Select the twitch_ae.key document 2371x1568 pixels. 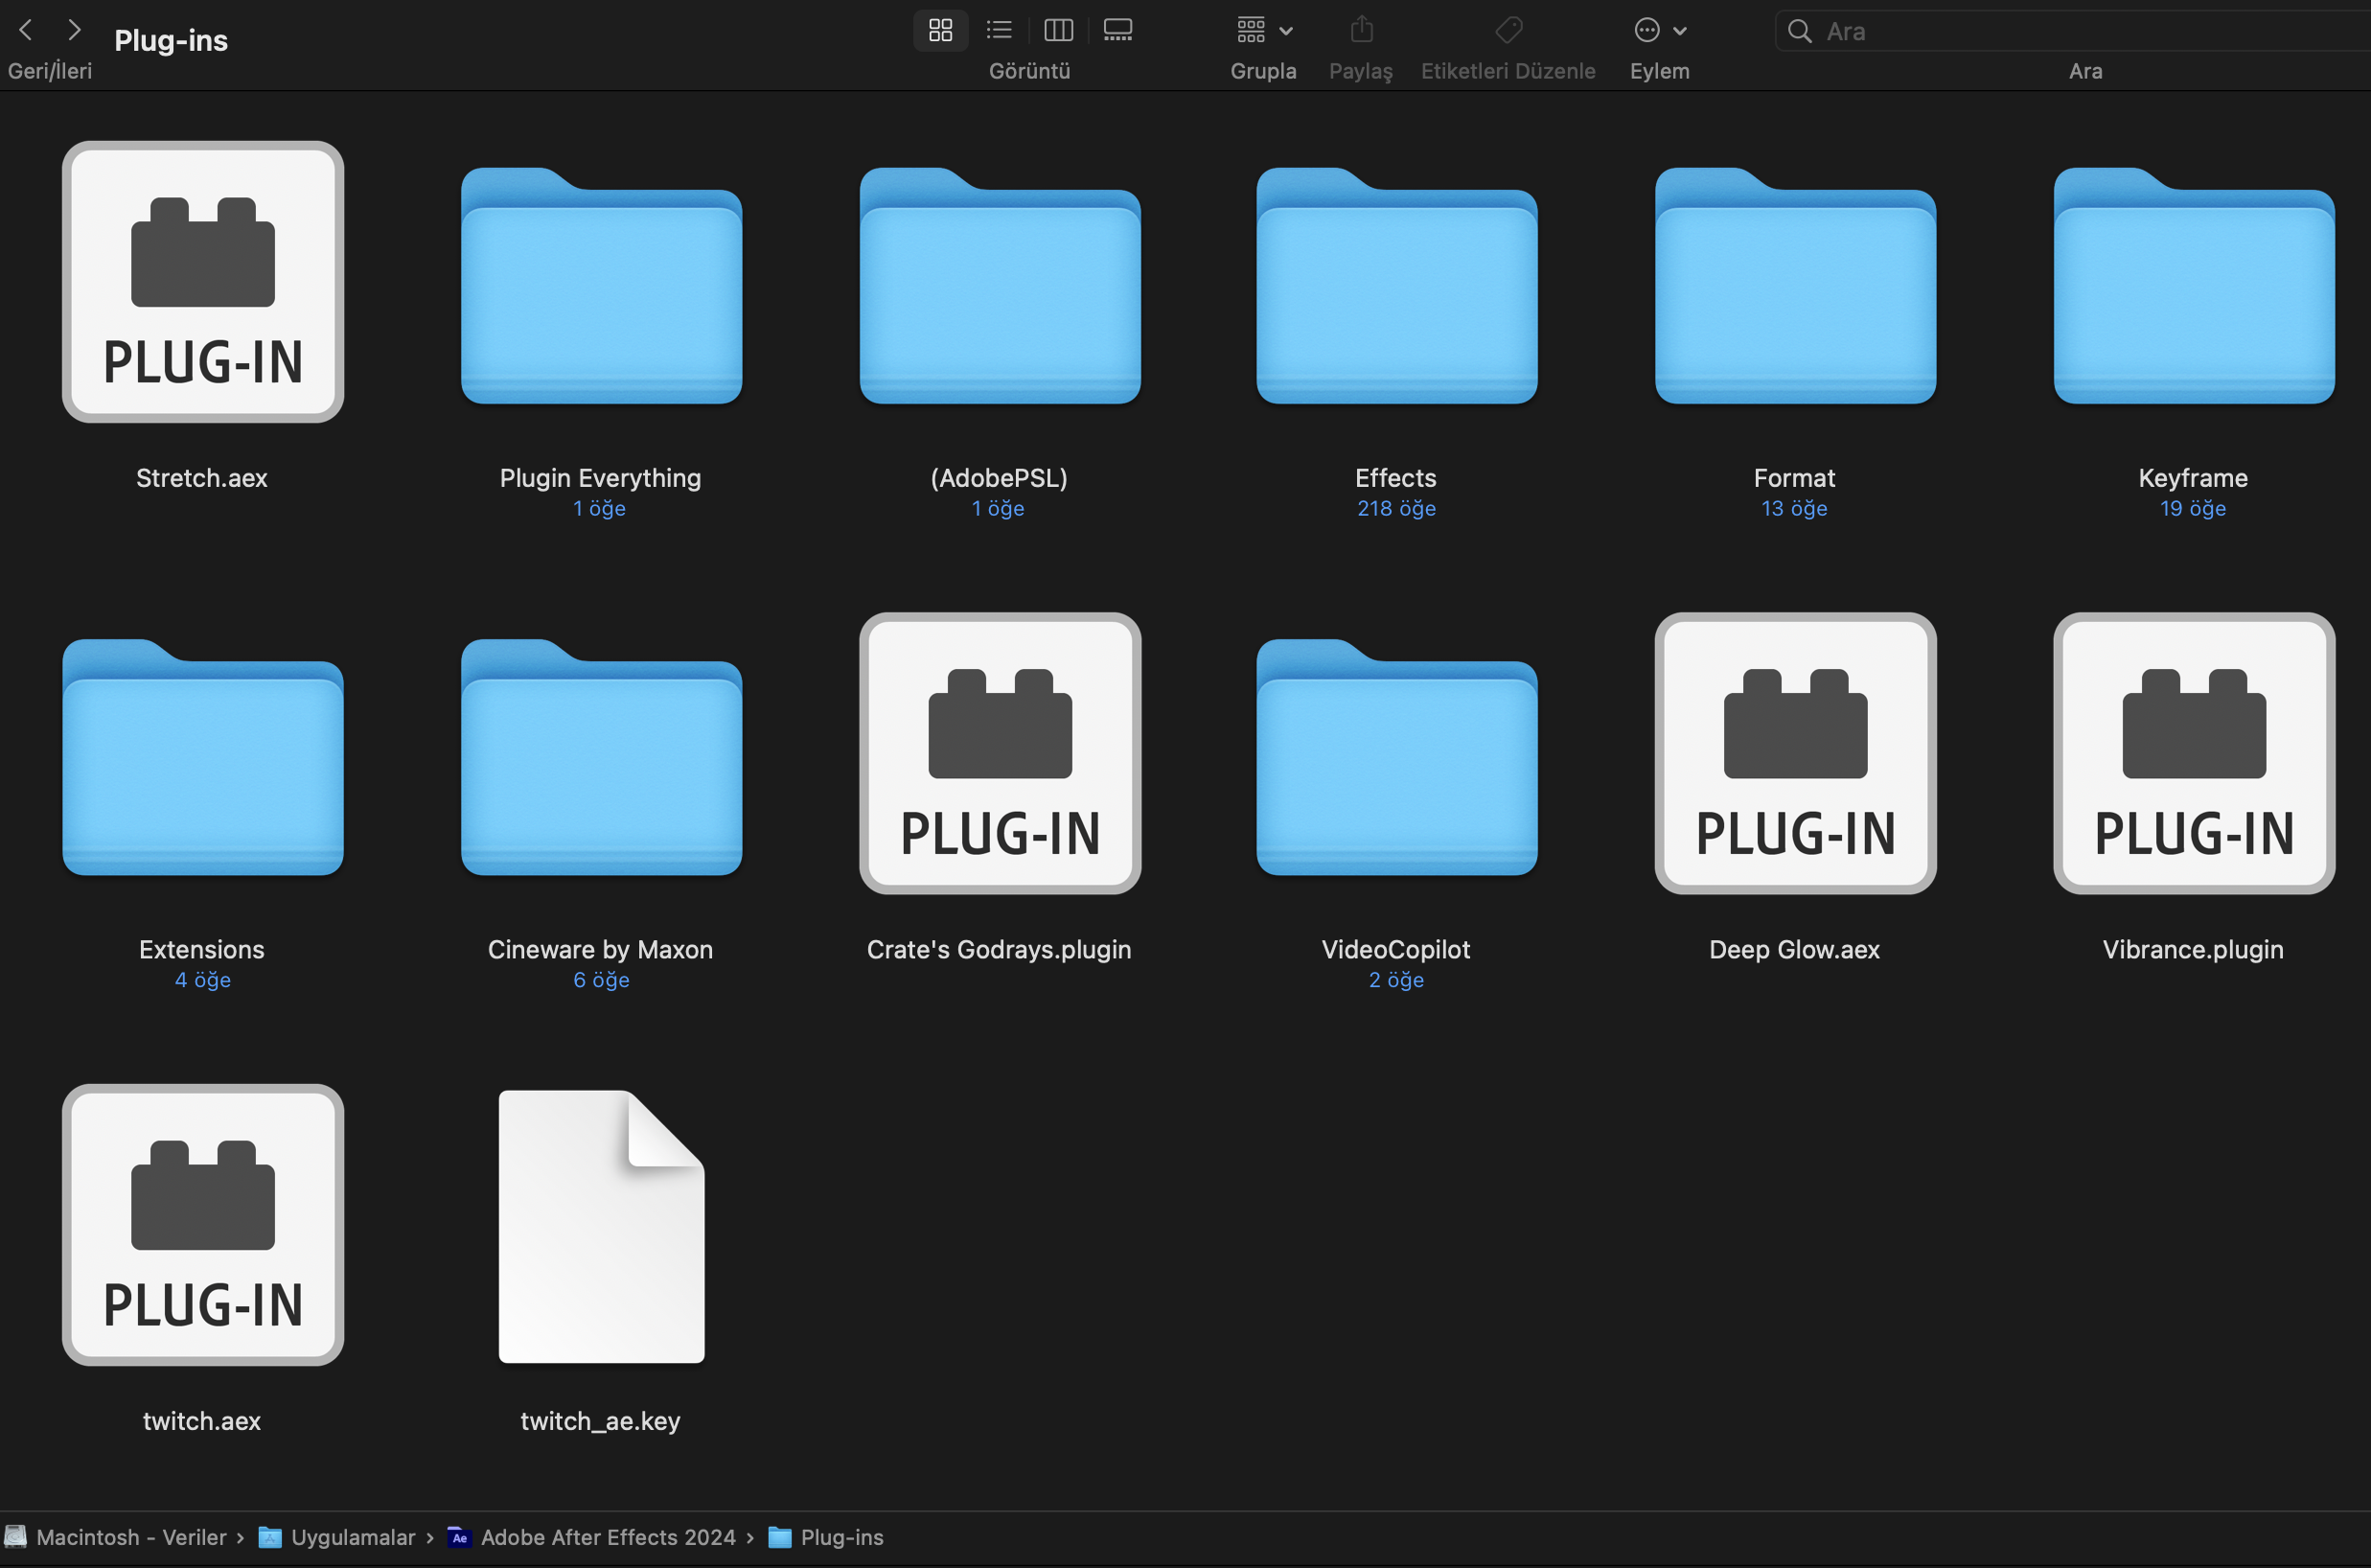600,1226
